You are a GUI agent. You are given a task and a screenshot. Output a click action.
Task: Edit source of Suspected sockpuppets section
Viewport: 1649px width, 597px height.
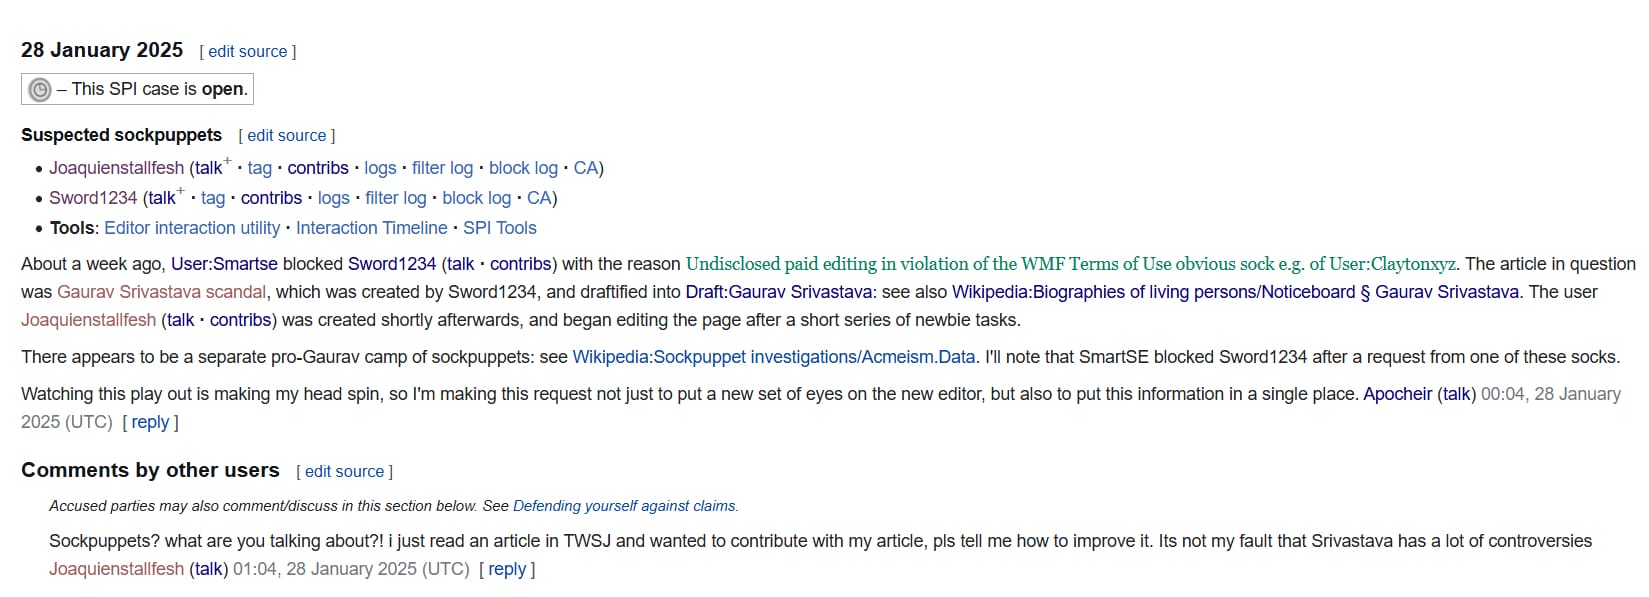pyautogui.click(x=286, y=136)
